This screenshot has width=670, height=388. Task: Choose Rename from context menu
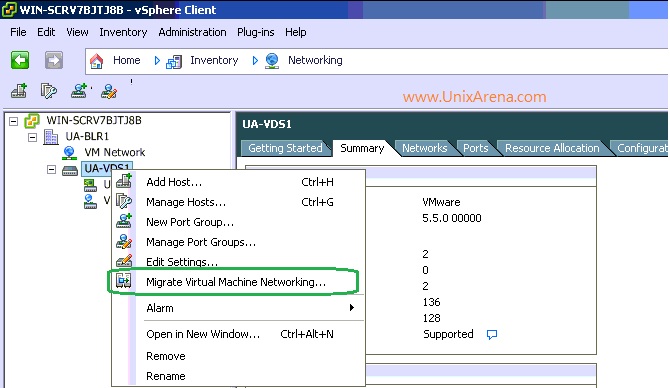point(238,376)
